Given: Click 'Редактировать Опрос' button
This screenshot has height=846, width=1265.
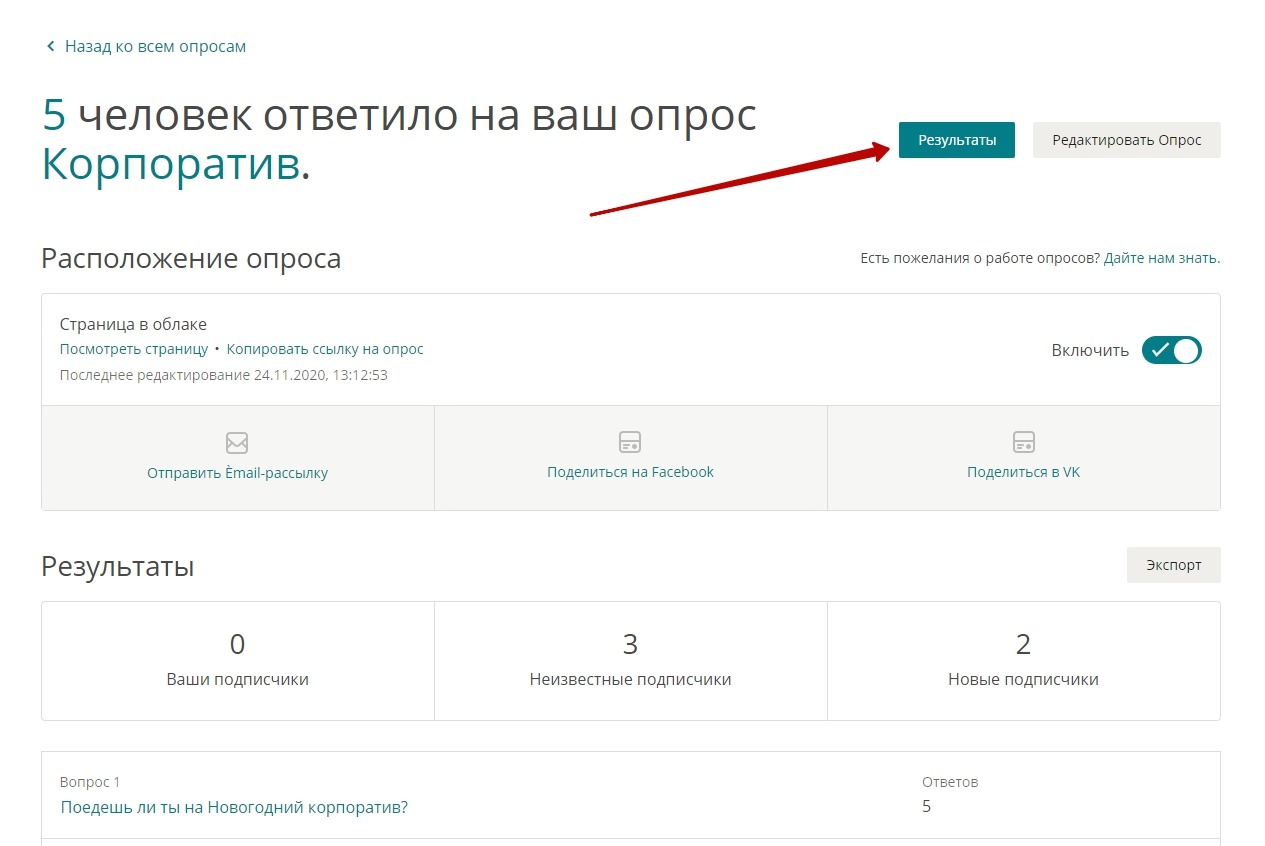Looking at the screenshot, I should [x=1126, y=140].
